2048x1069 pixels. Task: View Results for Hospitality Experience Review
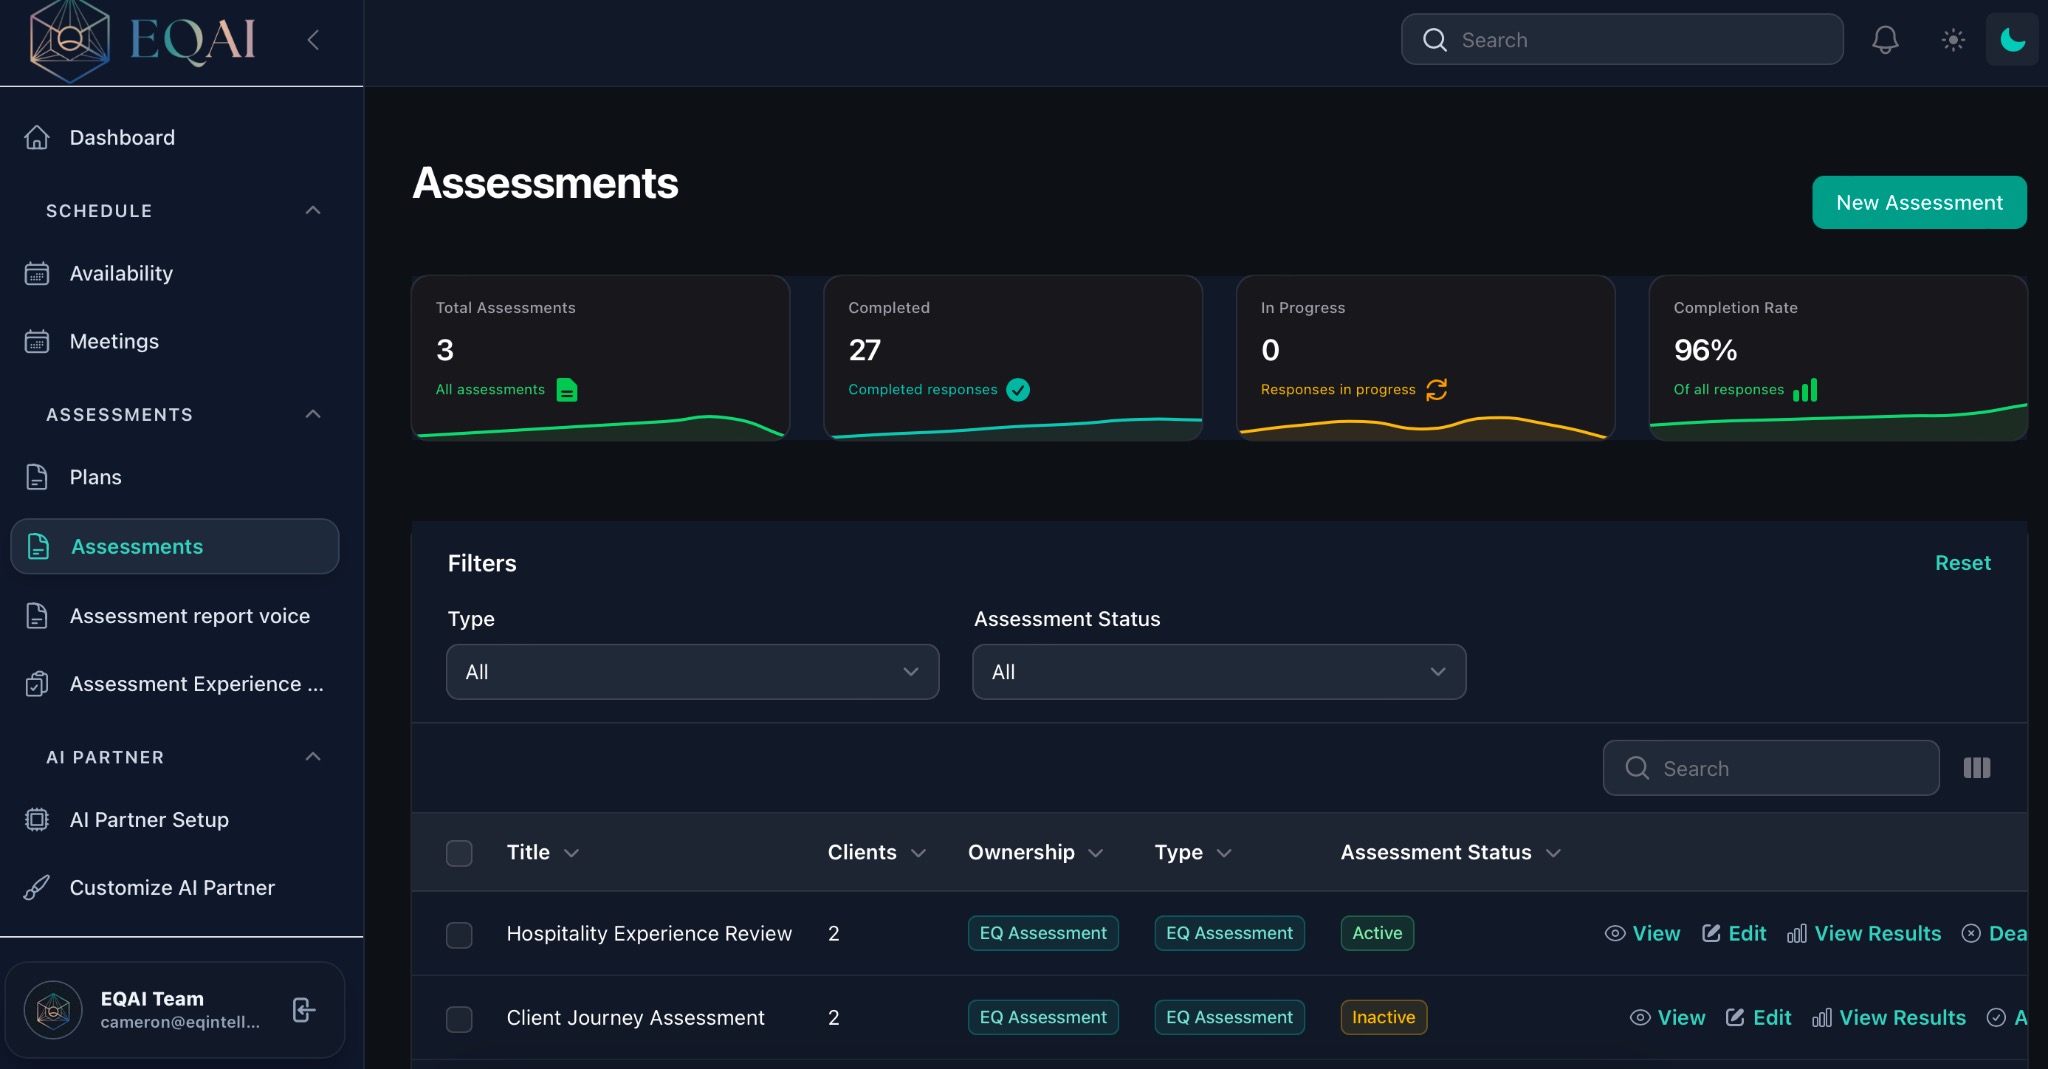[1864, 933]
